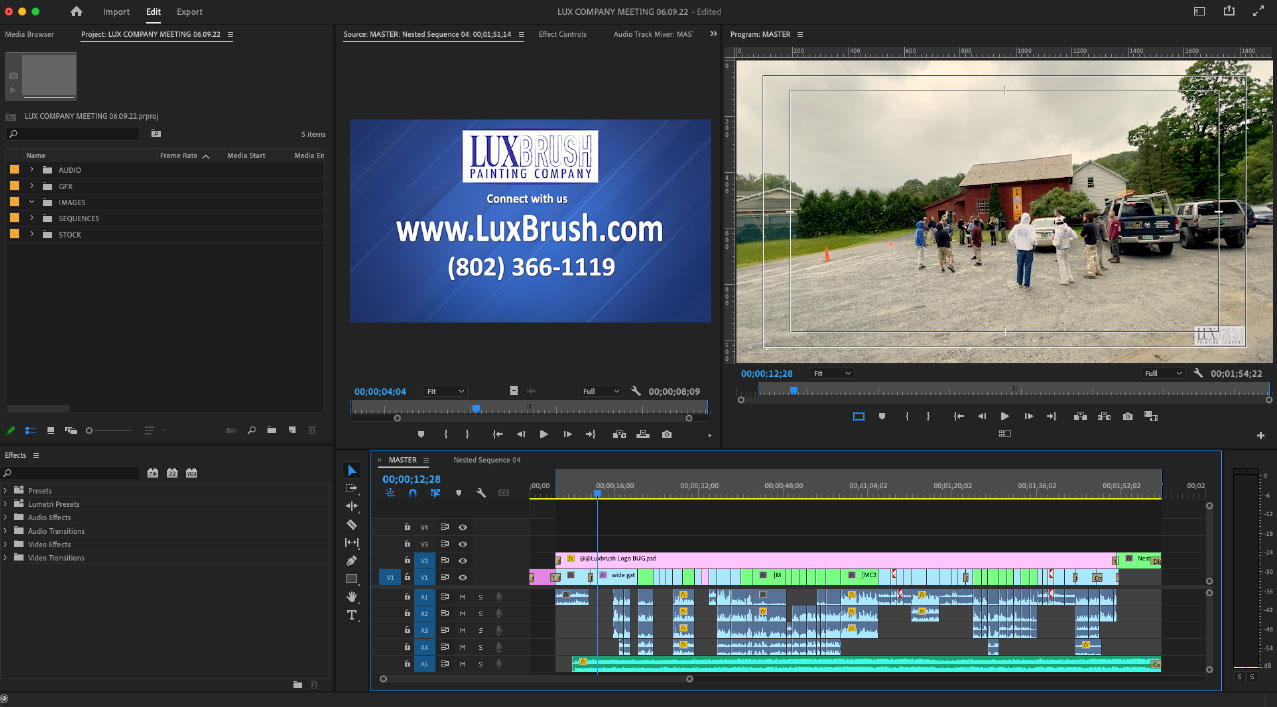Expand the Video Transitions folder in Effects
Screen dimensions: 1277x708
click(x=6, y=558)
